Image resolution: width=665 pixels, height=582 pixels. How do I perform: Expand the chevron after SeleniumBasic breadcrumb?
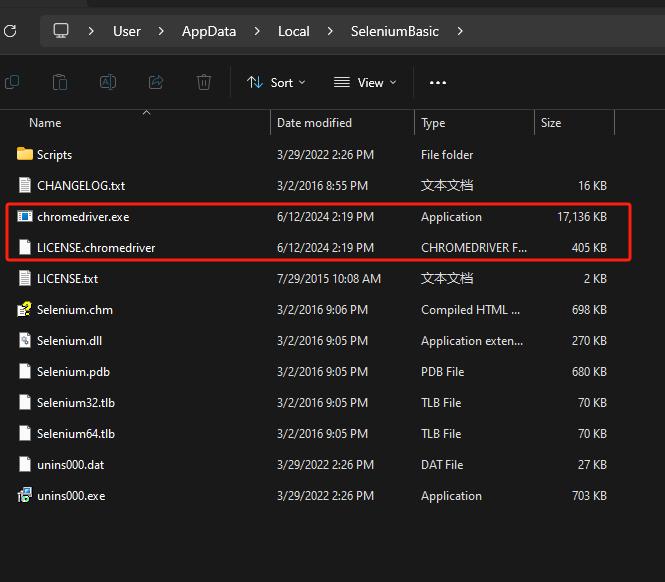(460, 31)
